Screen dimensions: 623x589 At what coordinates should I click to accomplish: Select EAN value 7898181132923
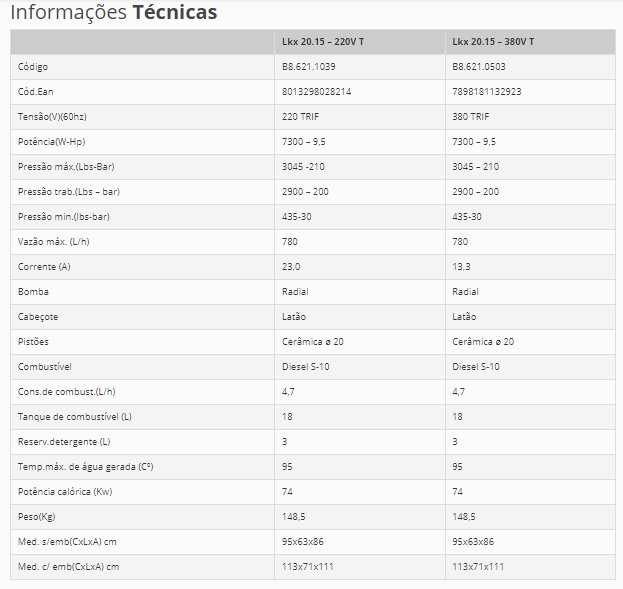(486, 91)
